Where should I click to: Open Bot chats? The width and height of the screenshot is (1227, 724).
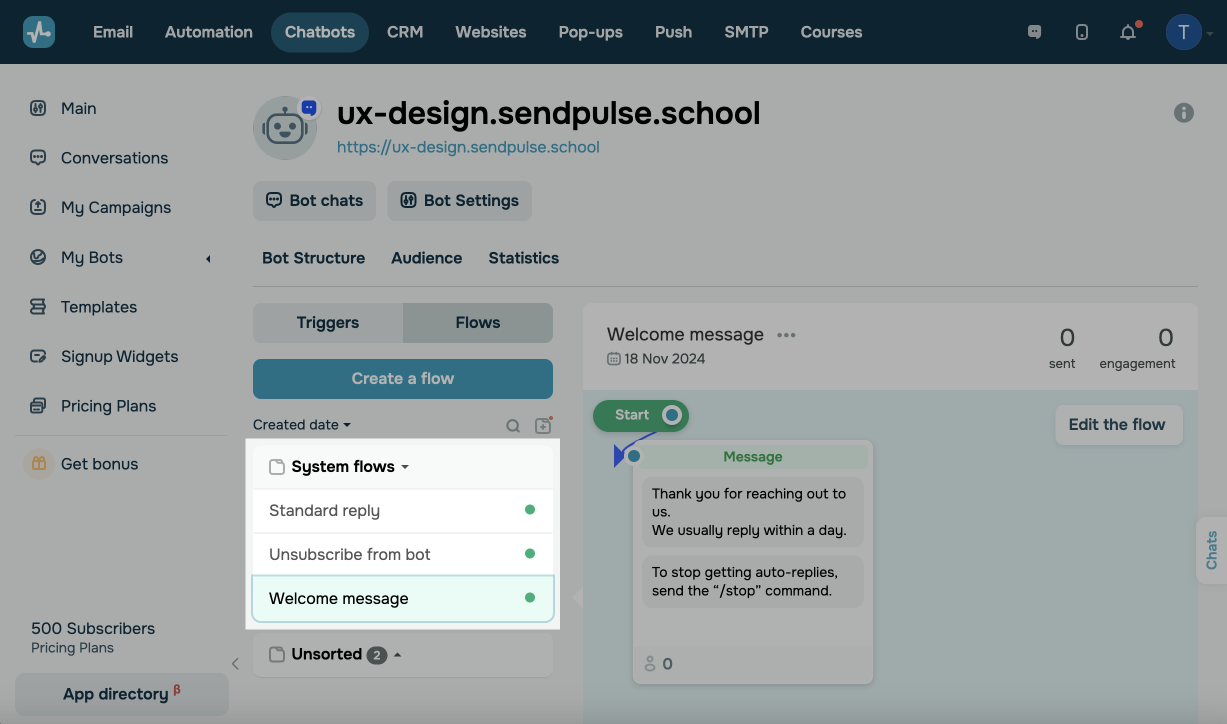click(x=315, y=201)
